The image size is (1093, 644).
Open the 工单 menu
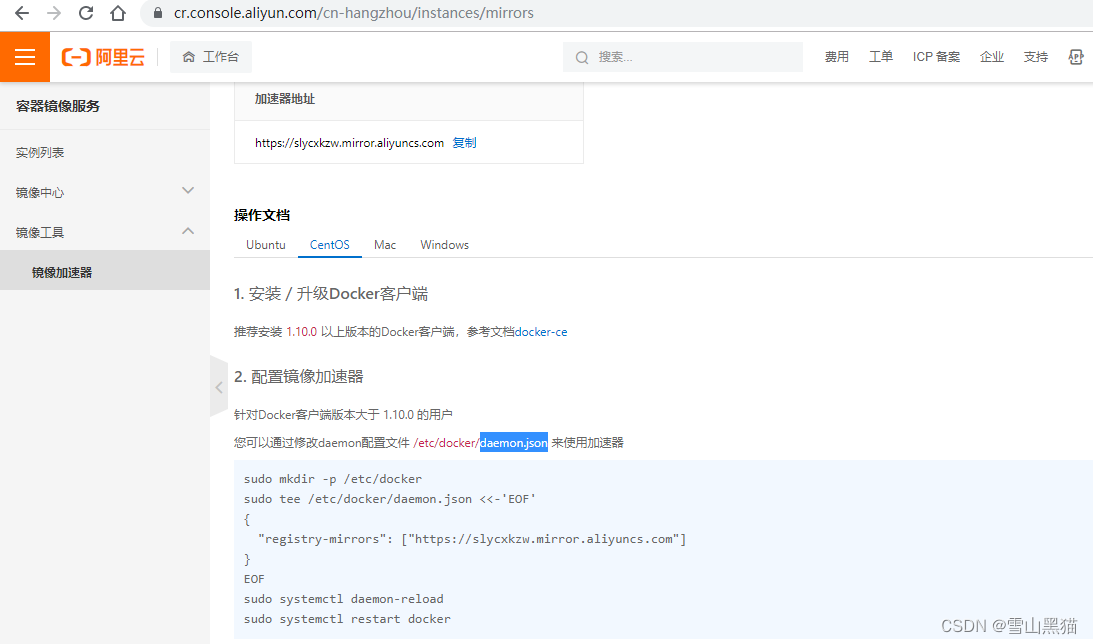pos(880,56)
